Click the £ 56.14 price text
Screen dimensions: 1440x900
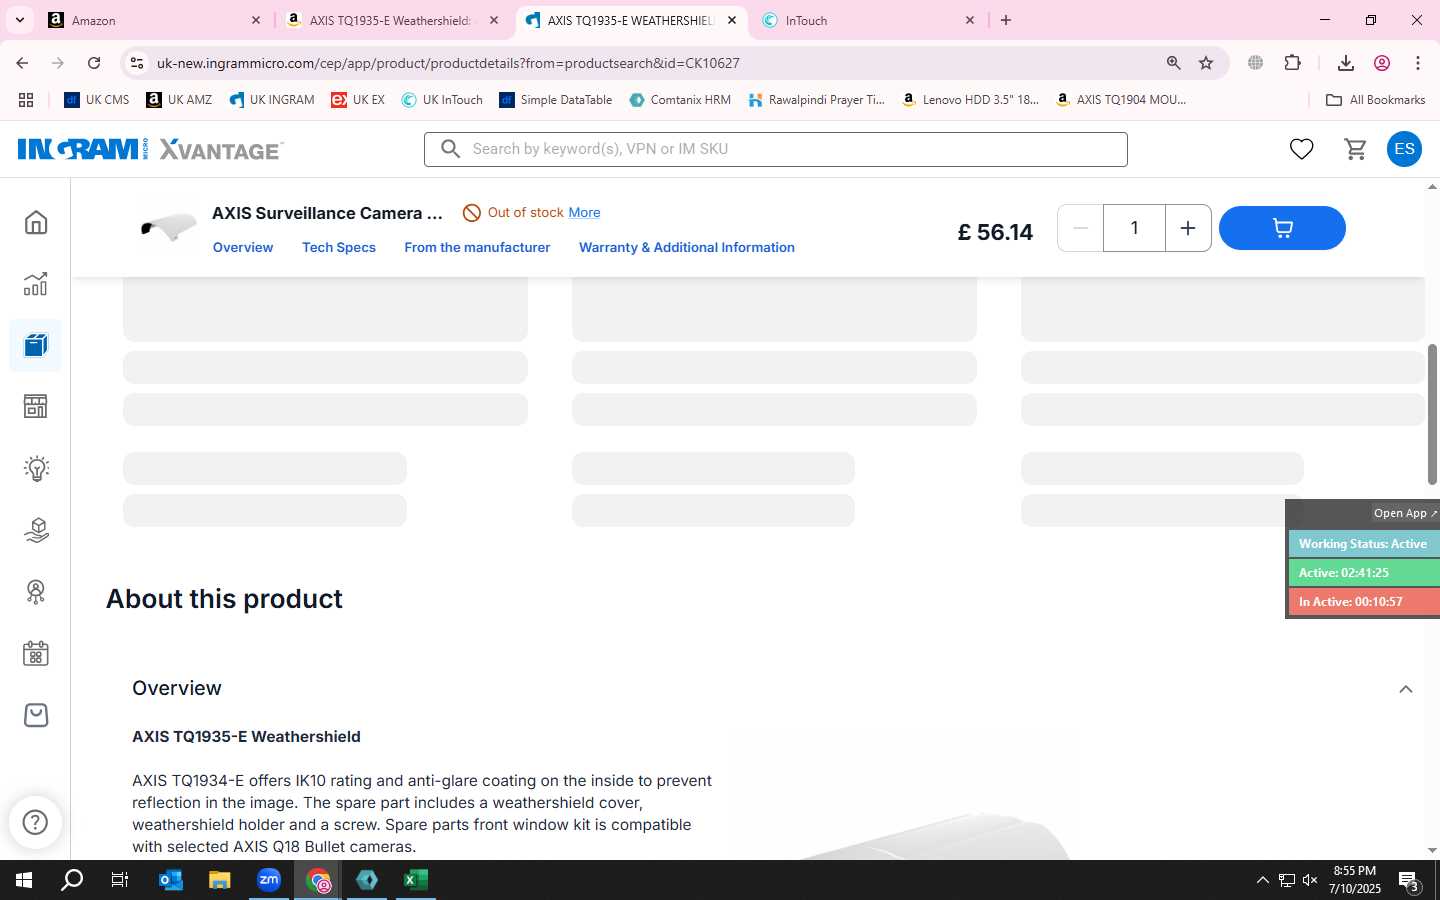[995, 232]
